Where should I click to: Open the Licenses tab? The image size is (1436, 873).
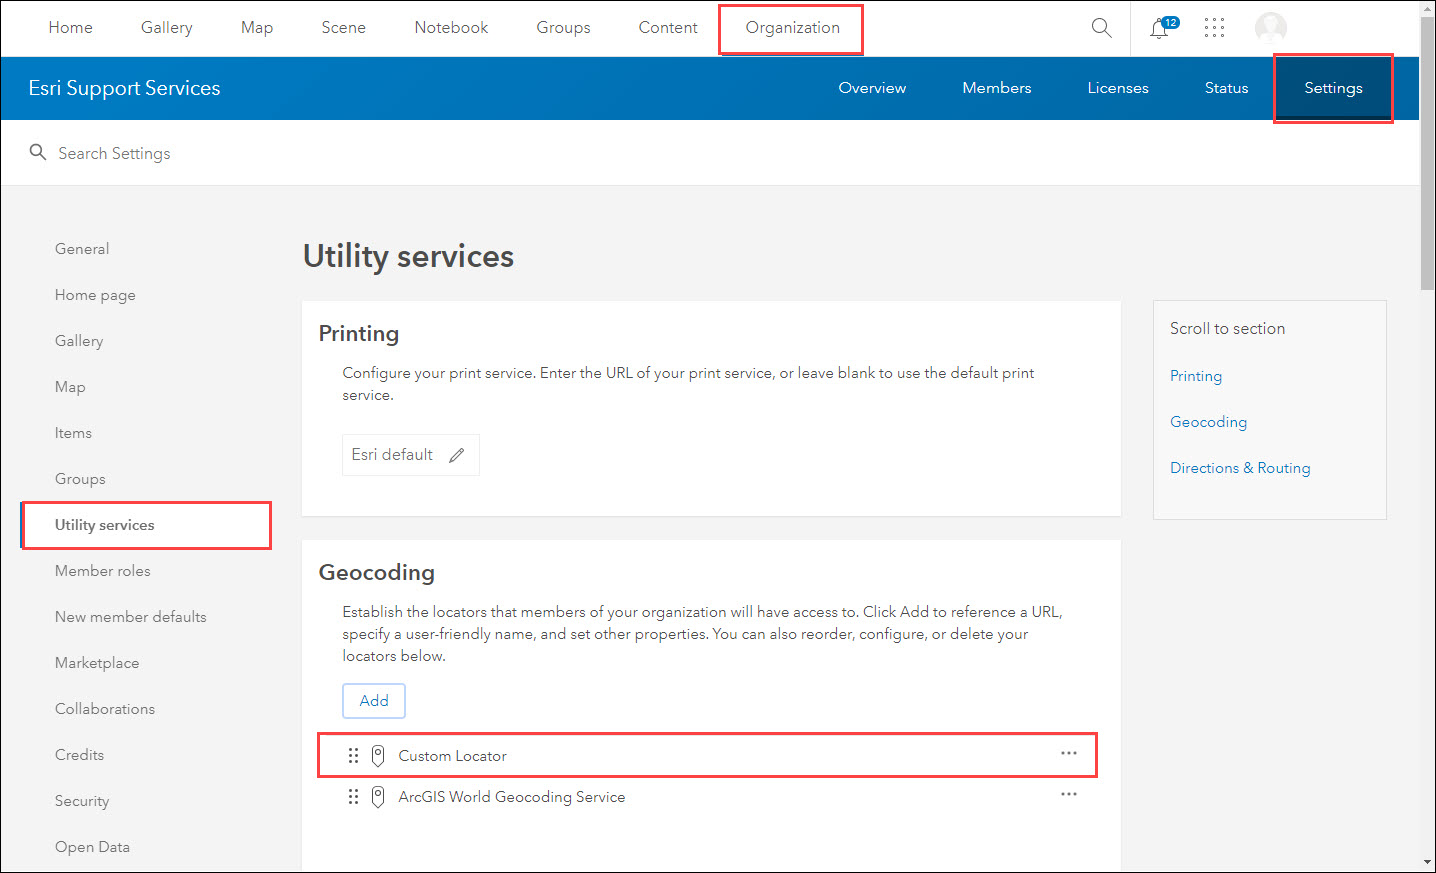1117,88
